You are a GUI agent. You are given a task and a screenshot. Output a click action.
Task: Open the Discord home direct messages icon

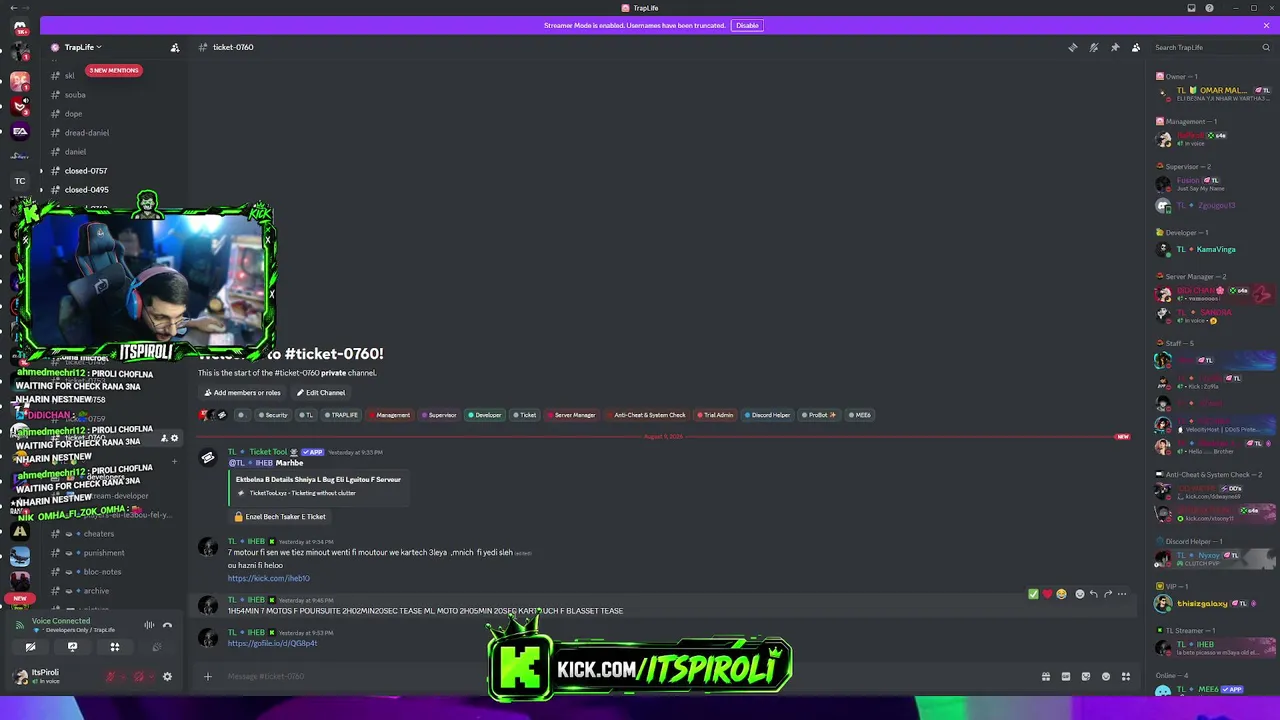coord(20,28)
